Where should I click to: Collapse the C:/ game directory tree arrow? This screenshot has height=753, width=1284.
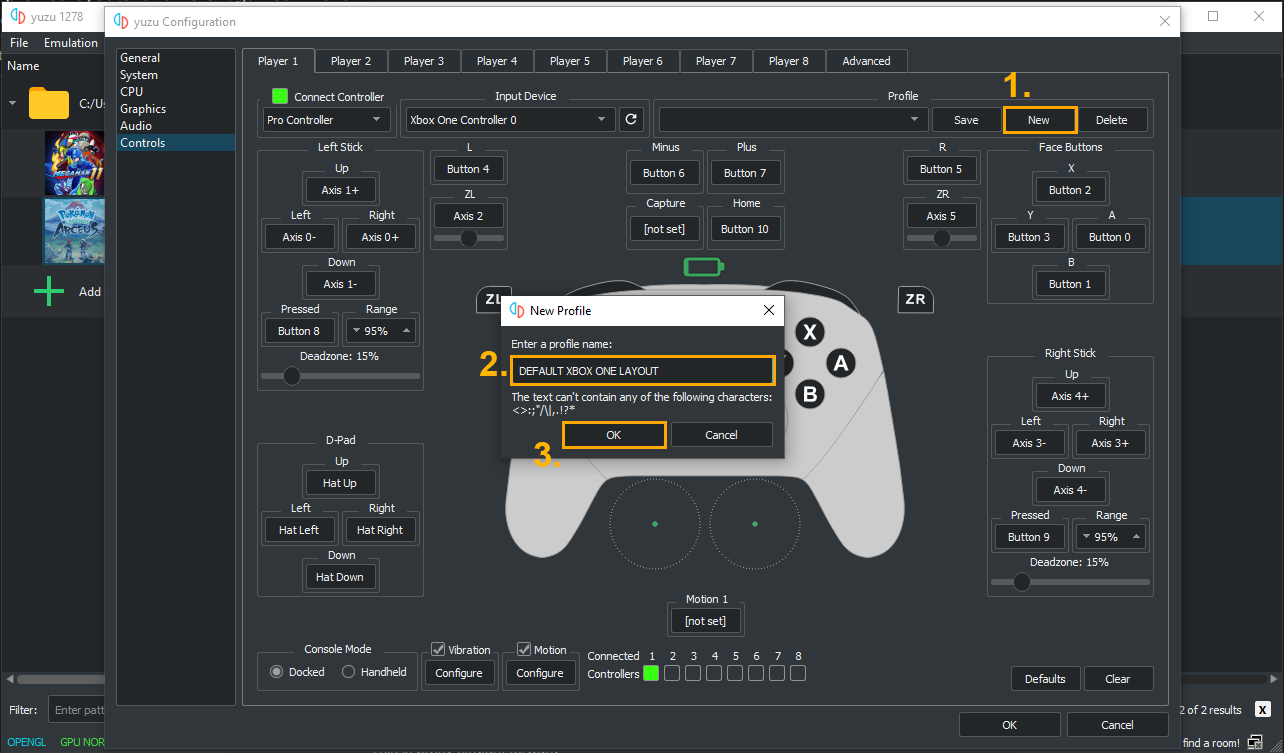[13, 103]
